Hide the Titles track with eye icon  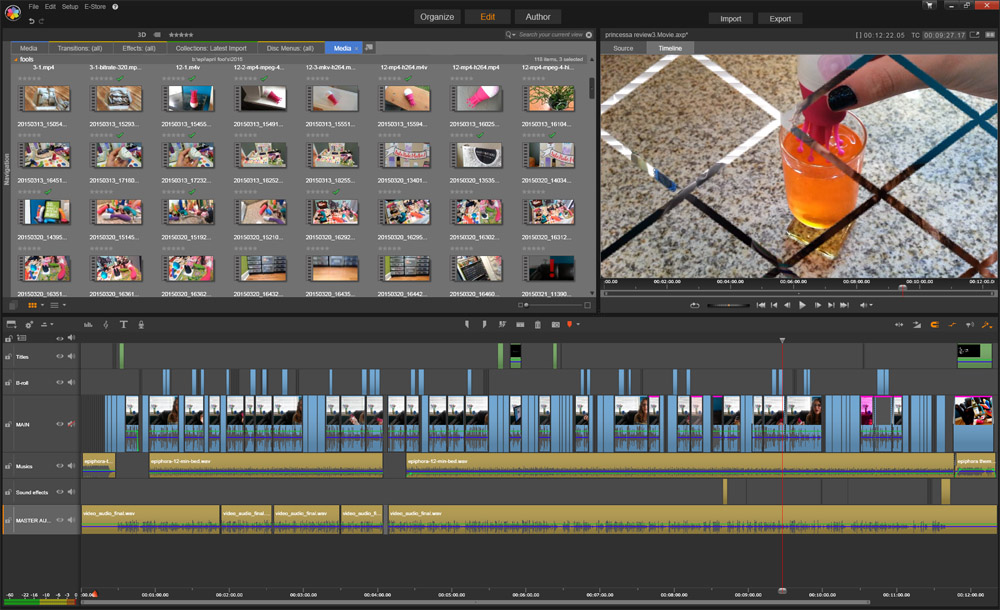(59, 357)
